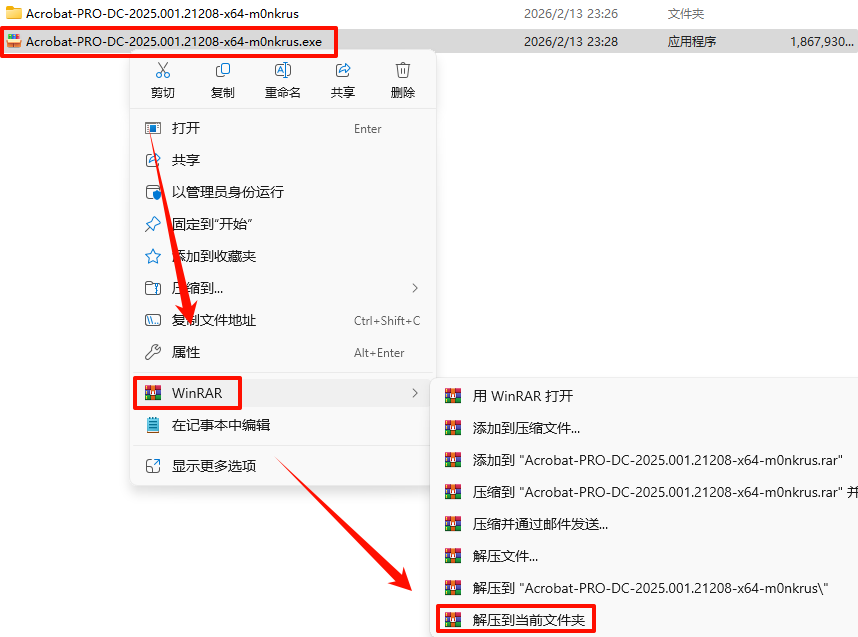Click the Cut (剪切) scissors icon
This screenshot has width=858, height=637.
(163, 71)
